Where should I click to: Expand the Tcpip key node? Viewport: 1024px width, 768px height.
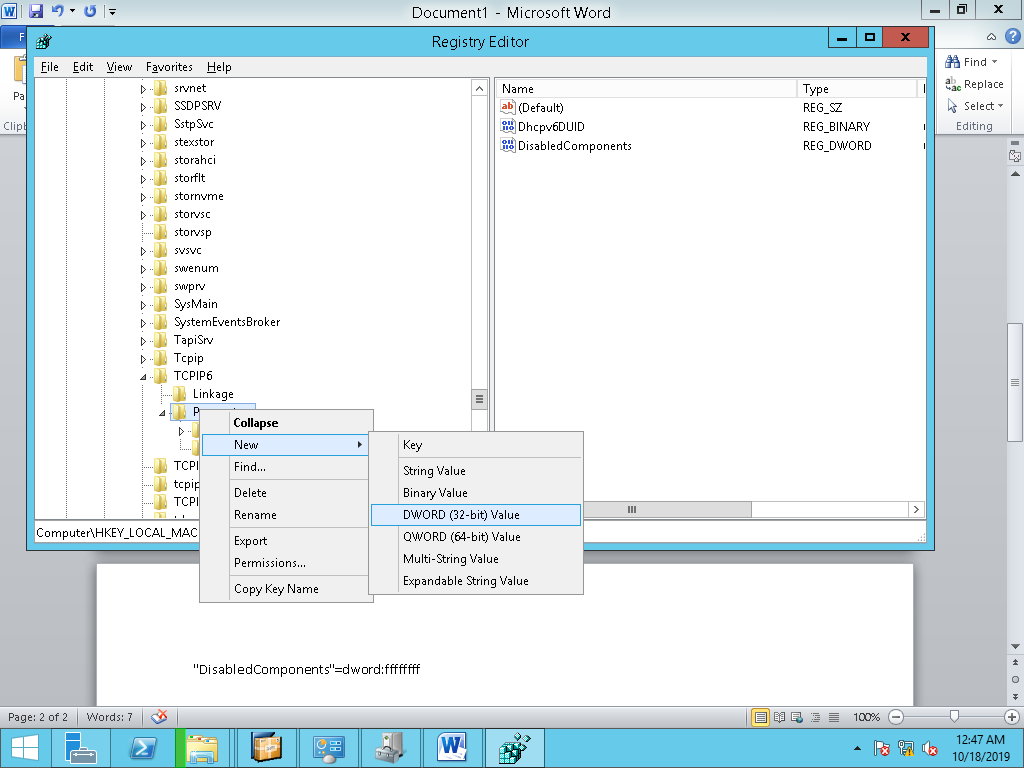[143, 359]
